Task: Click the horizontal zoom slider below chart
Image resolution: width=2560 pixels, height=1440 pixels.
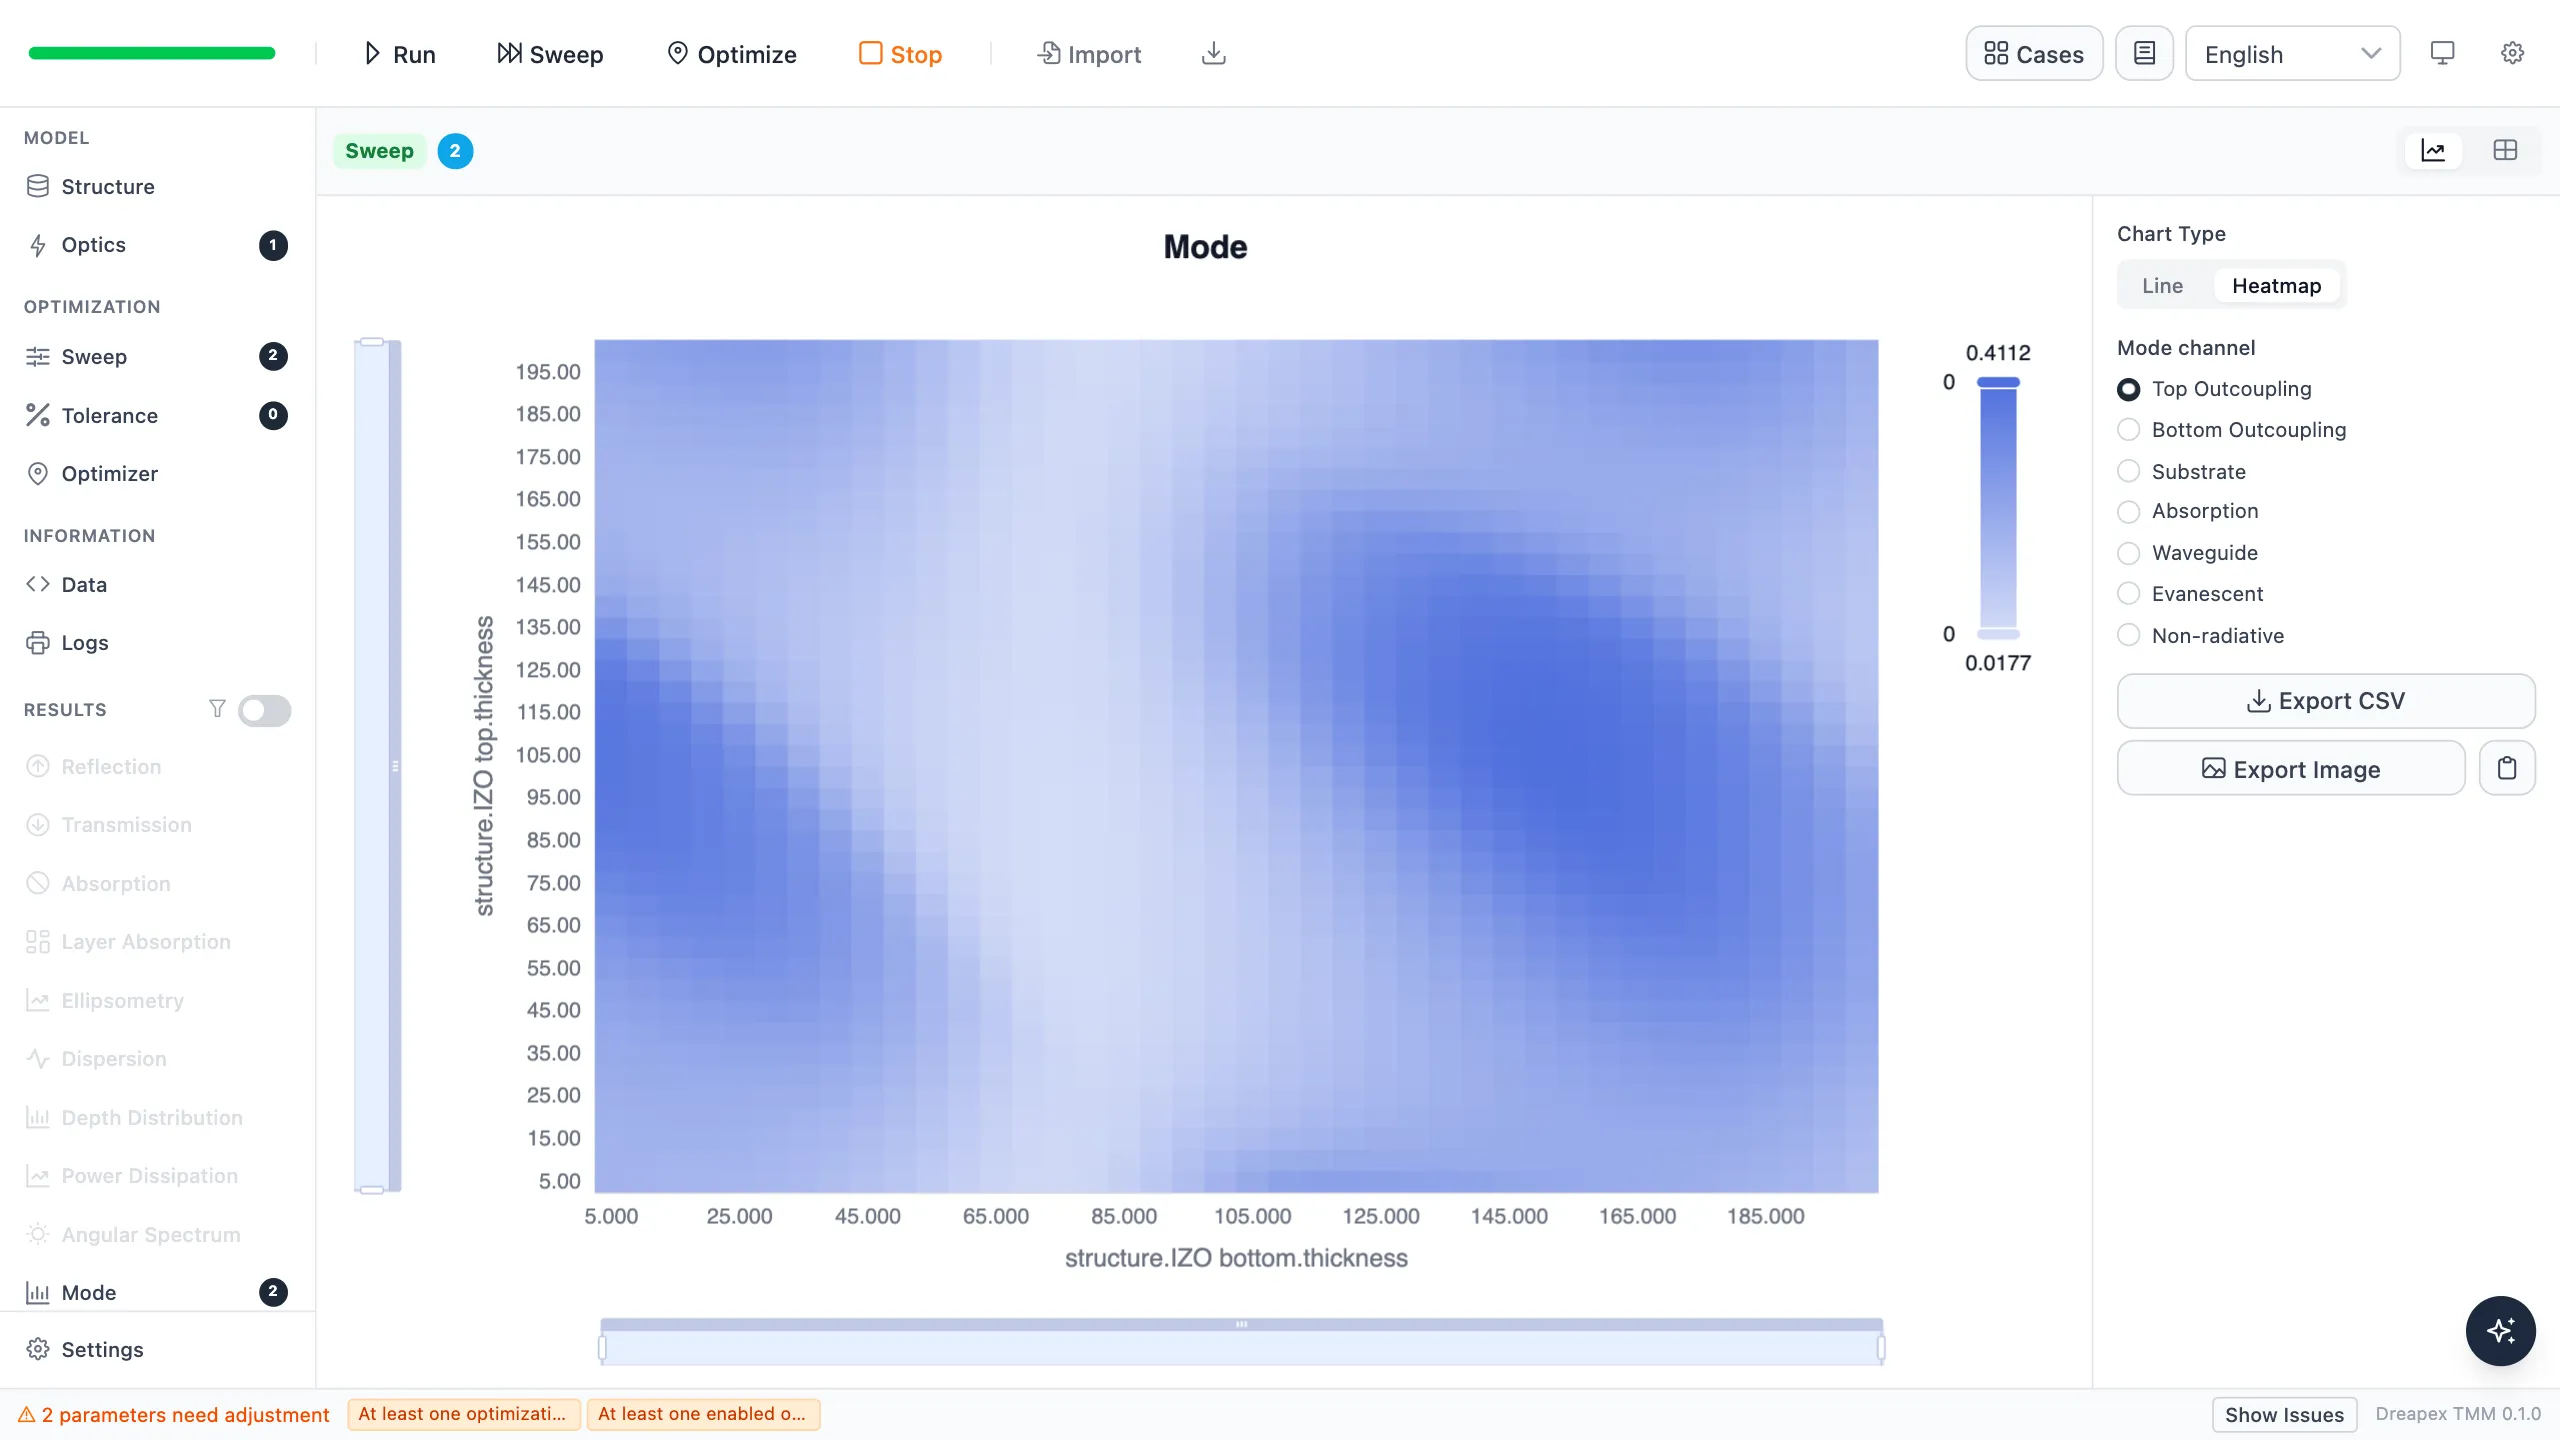Action: click(1241, 1342)
